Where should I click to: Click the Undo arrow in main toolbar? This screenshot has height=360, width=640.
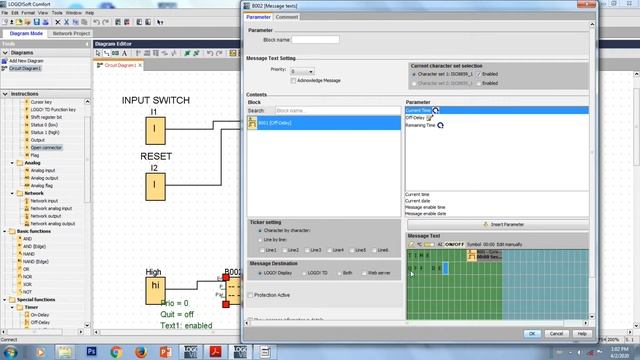(x=97, y=22)
